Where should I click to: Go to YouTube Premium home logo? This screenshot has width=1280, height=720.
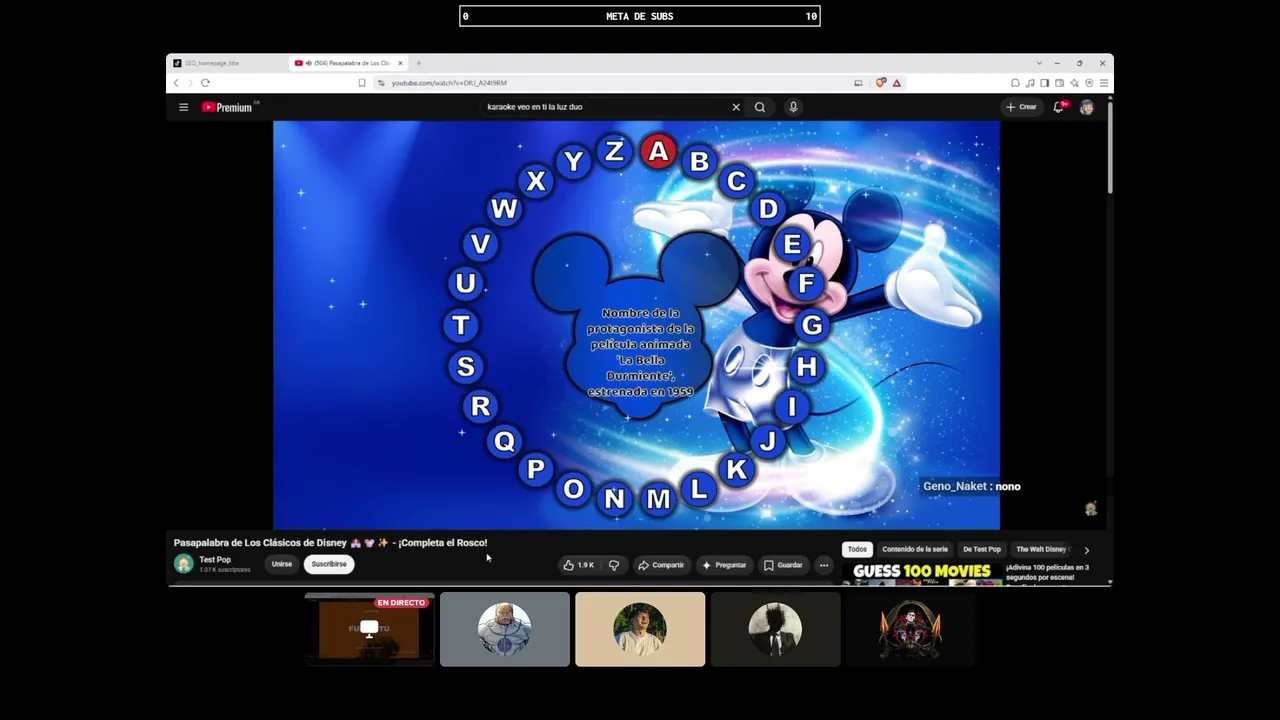point(227,107)
